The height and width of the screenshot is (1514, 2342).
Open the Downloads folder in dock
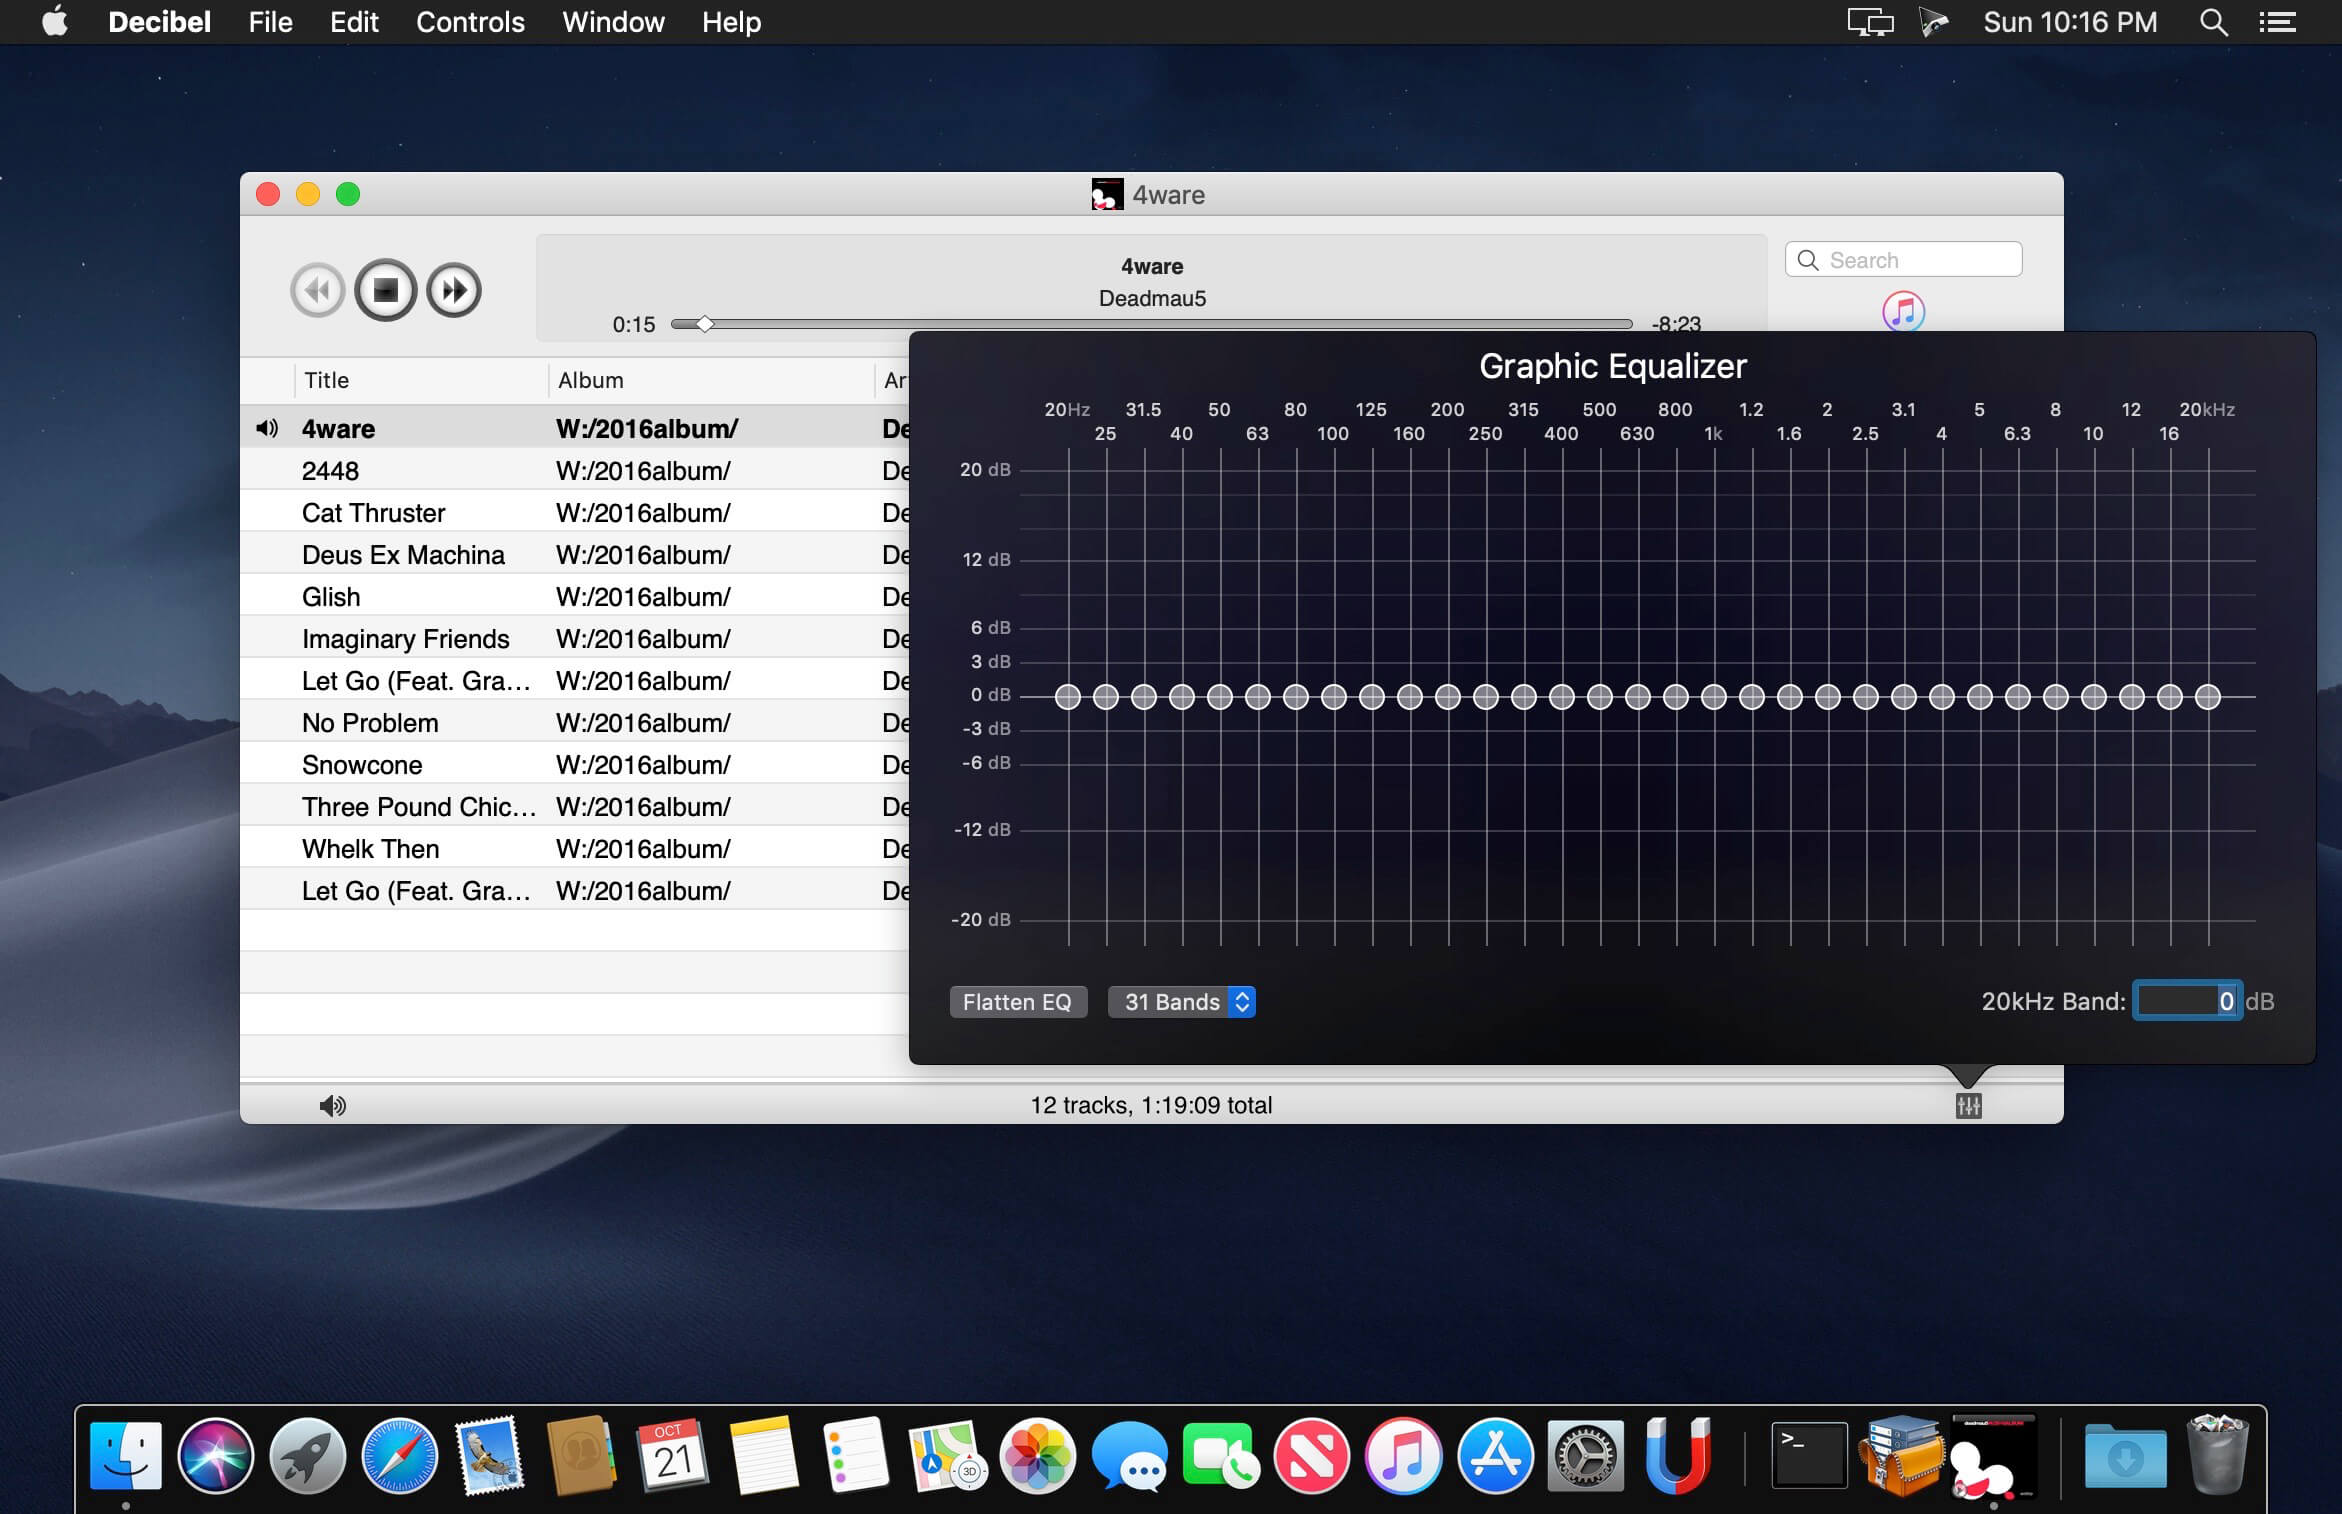tap(2126, 1455)
